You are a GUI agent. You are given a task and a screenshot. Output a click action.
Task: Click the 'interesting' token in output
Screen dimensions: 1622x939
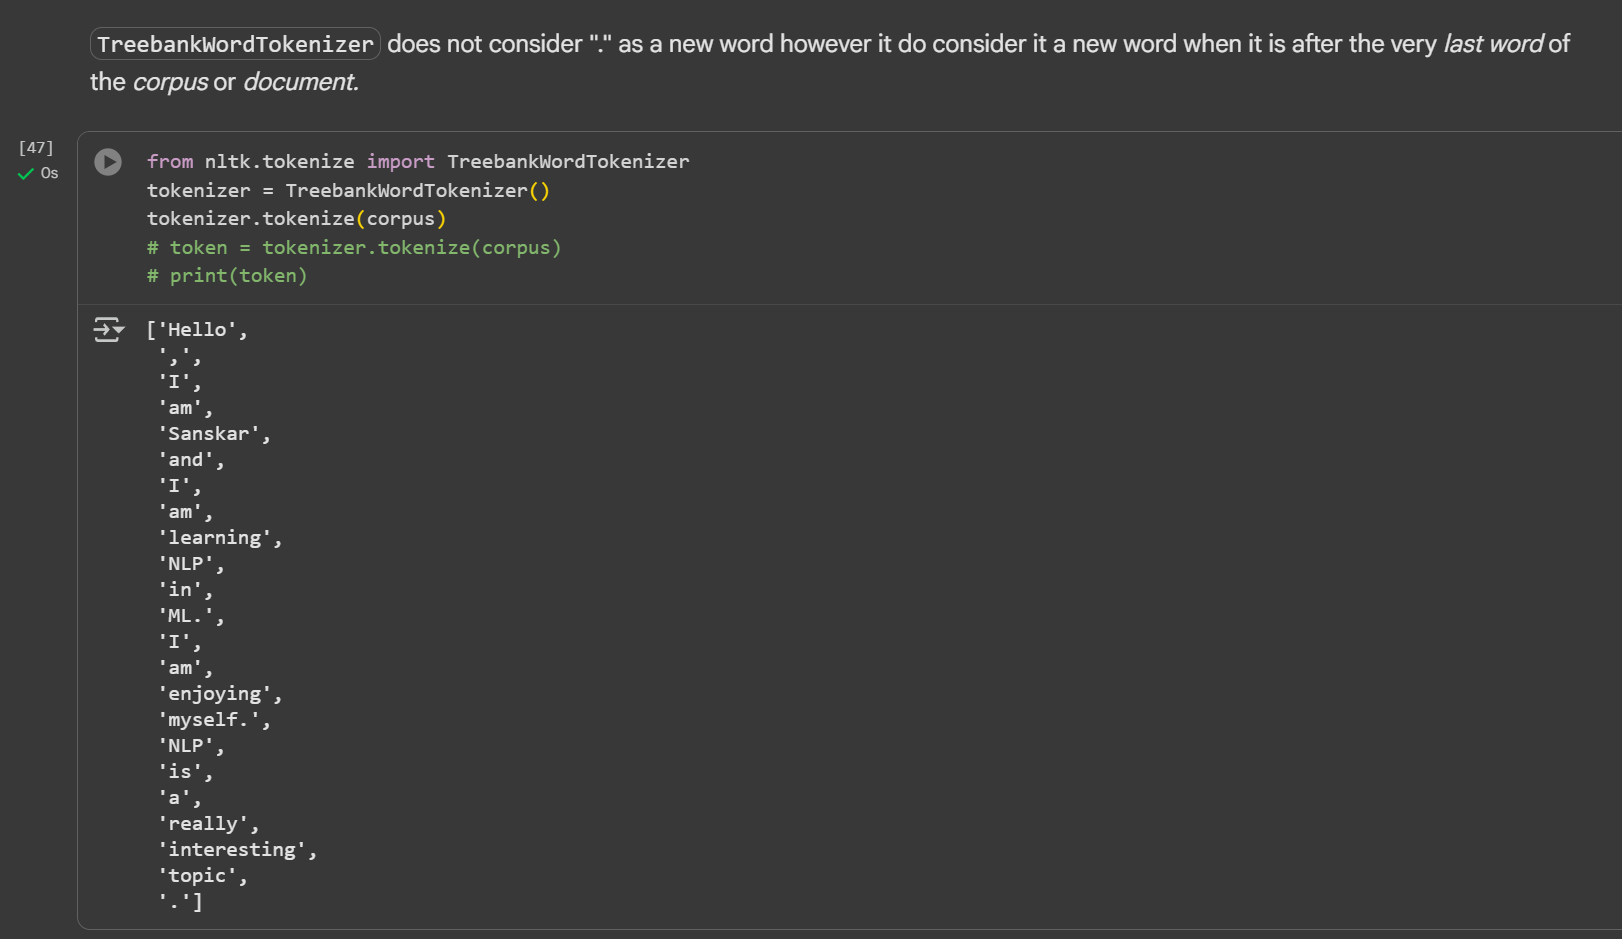(x=232, y=850)
